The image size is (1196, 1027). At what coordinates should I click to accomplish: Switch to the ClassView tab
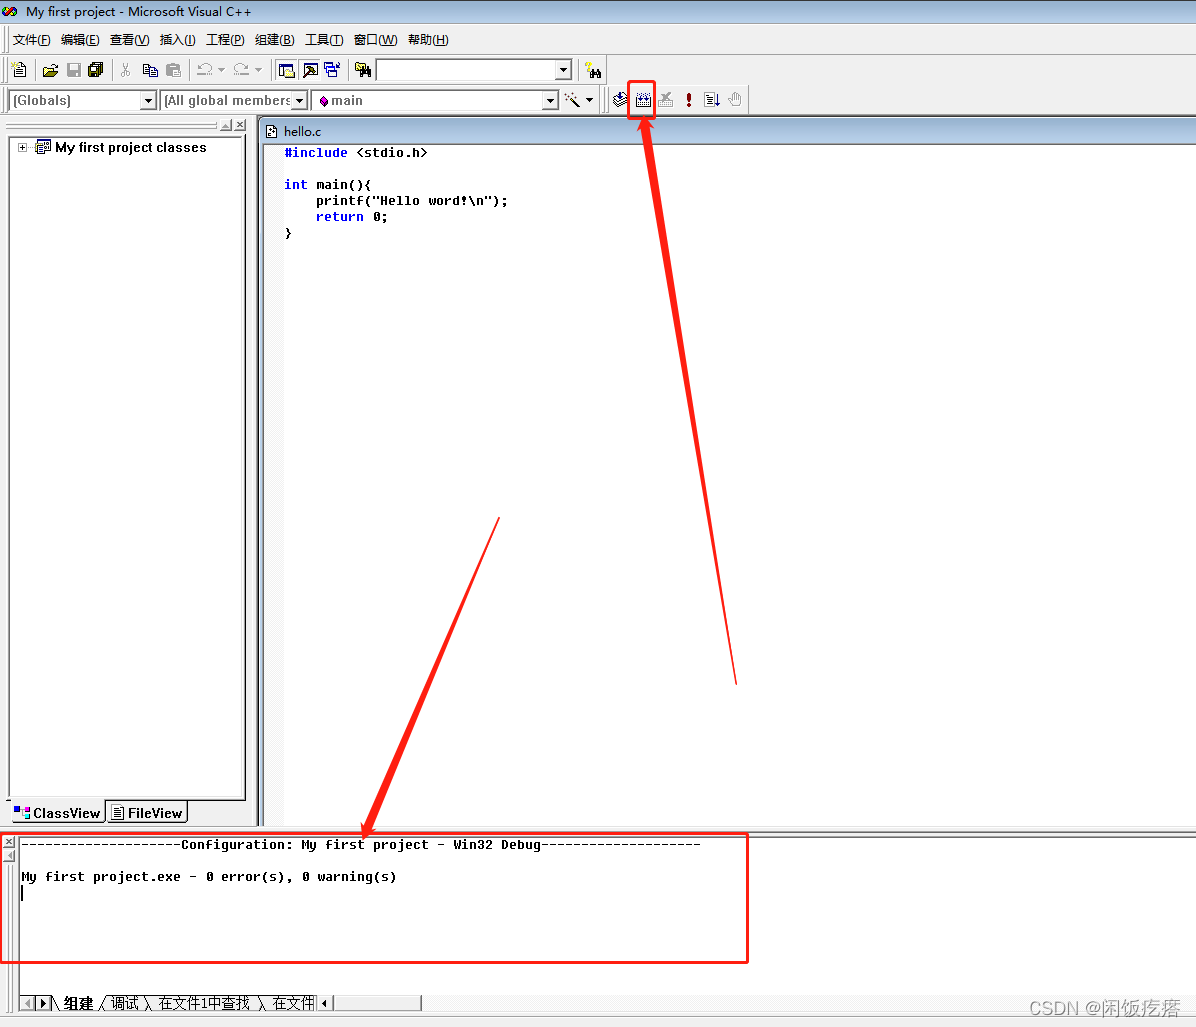58,813
